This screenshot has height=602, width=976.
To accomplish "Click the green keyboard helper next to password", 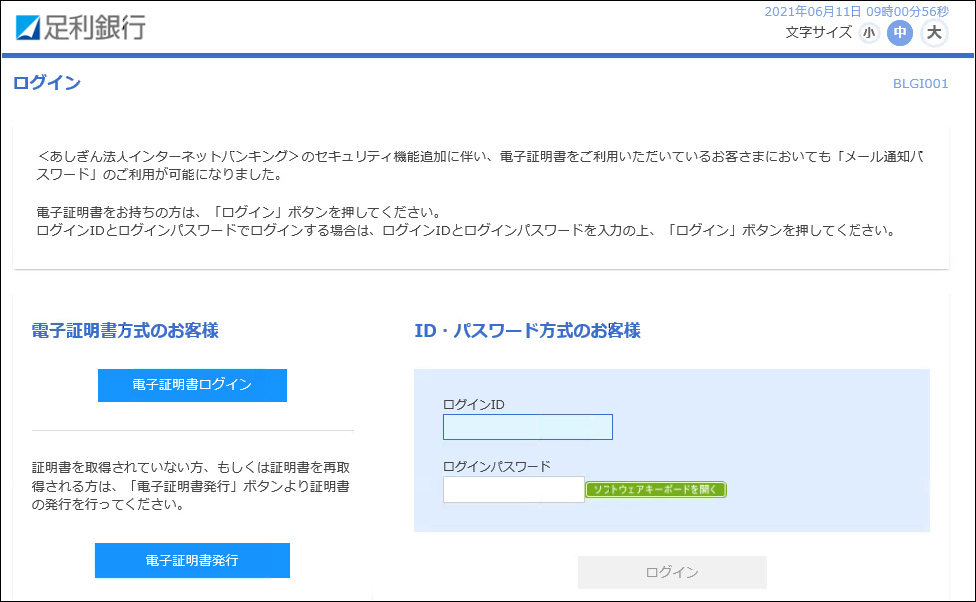I will pyautogui.click(x=657, y=489).
